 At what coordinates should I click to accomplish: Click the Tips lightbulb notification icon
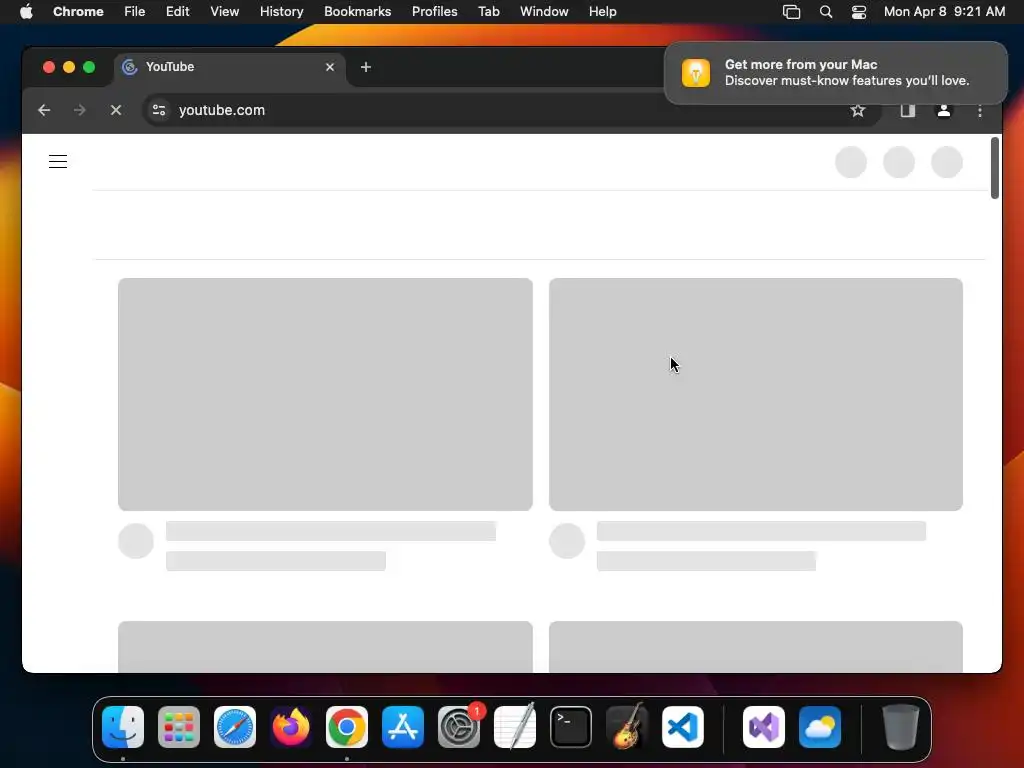pyautogui.click(x=696, y=72)
